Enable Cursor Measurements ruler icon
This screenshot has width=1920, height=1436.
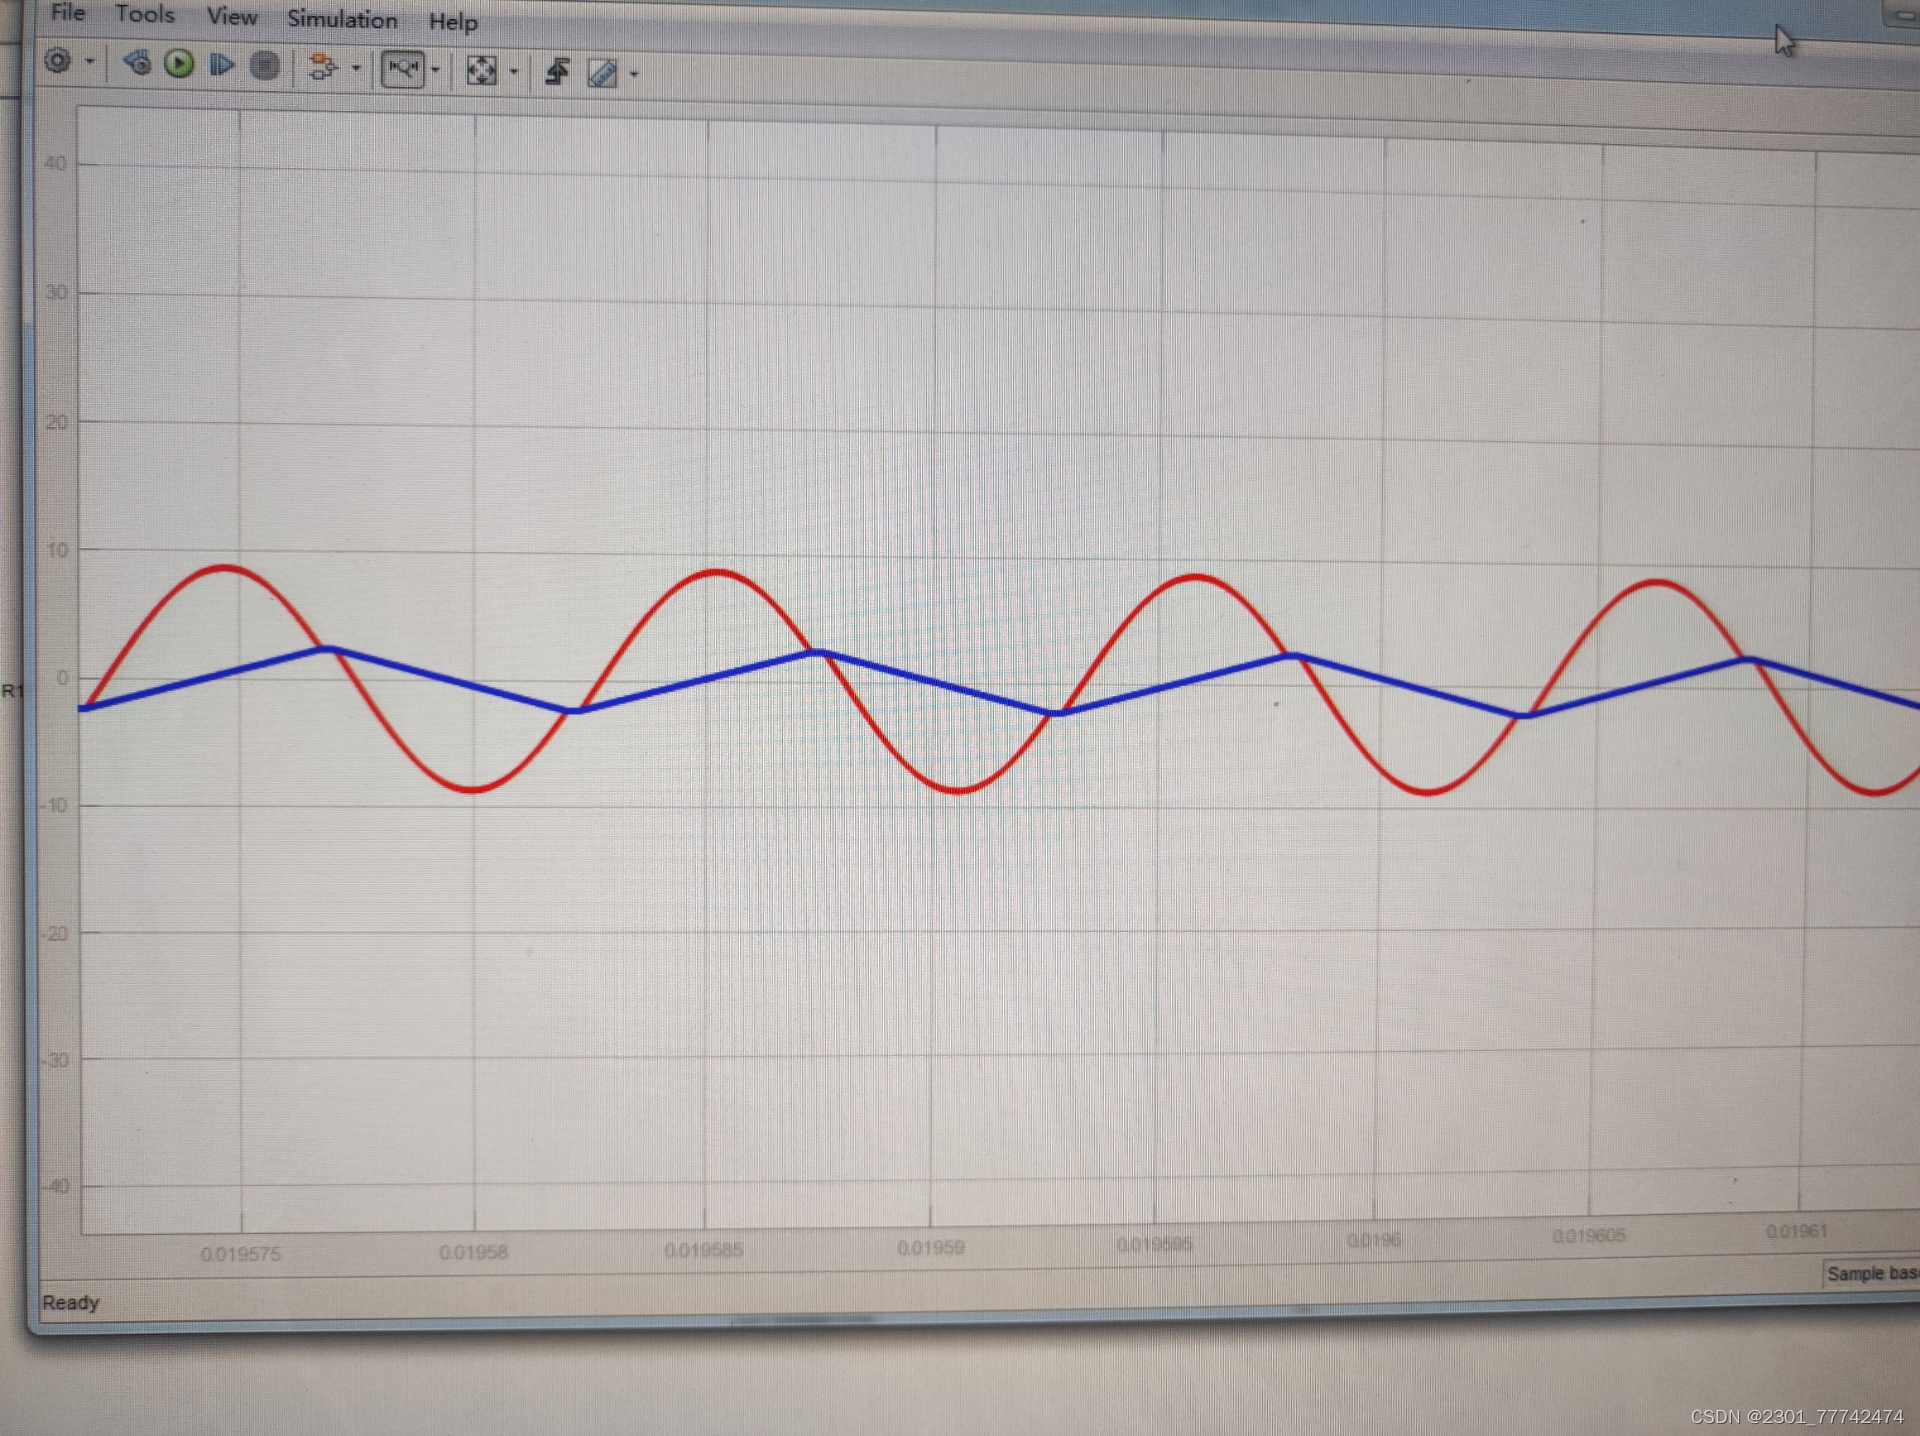point(603,73)
